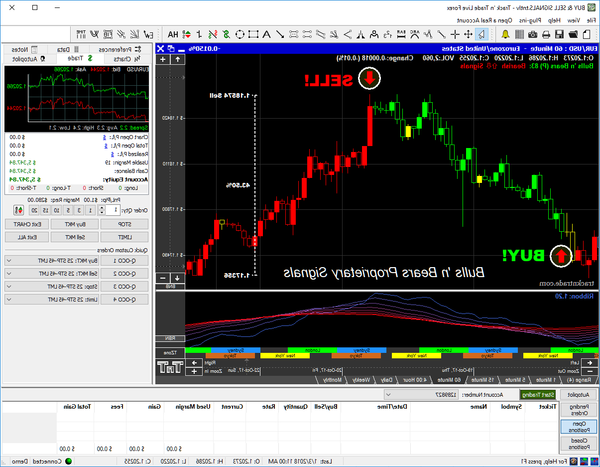Click the Zoom In plus button
This screenshot has height=467, width=600.
194,371
